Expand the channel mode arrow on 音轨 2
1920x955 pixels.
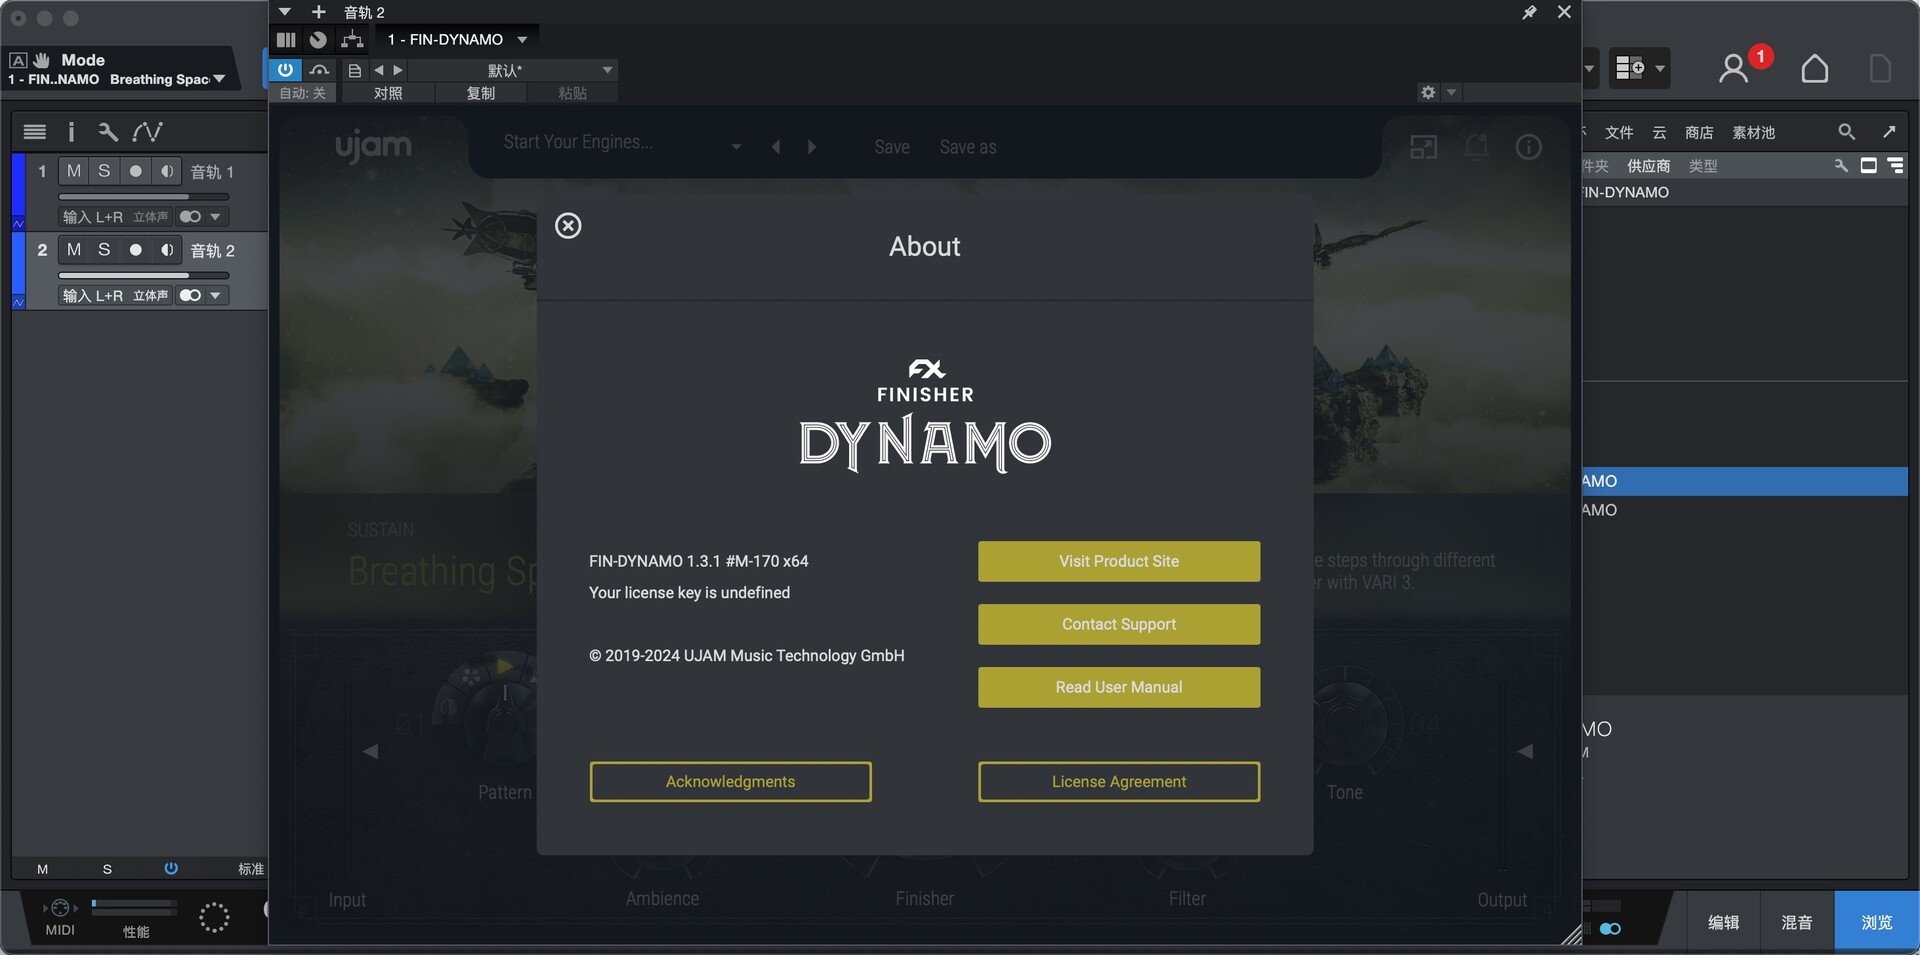[215, 296]
